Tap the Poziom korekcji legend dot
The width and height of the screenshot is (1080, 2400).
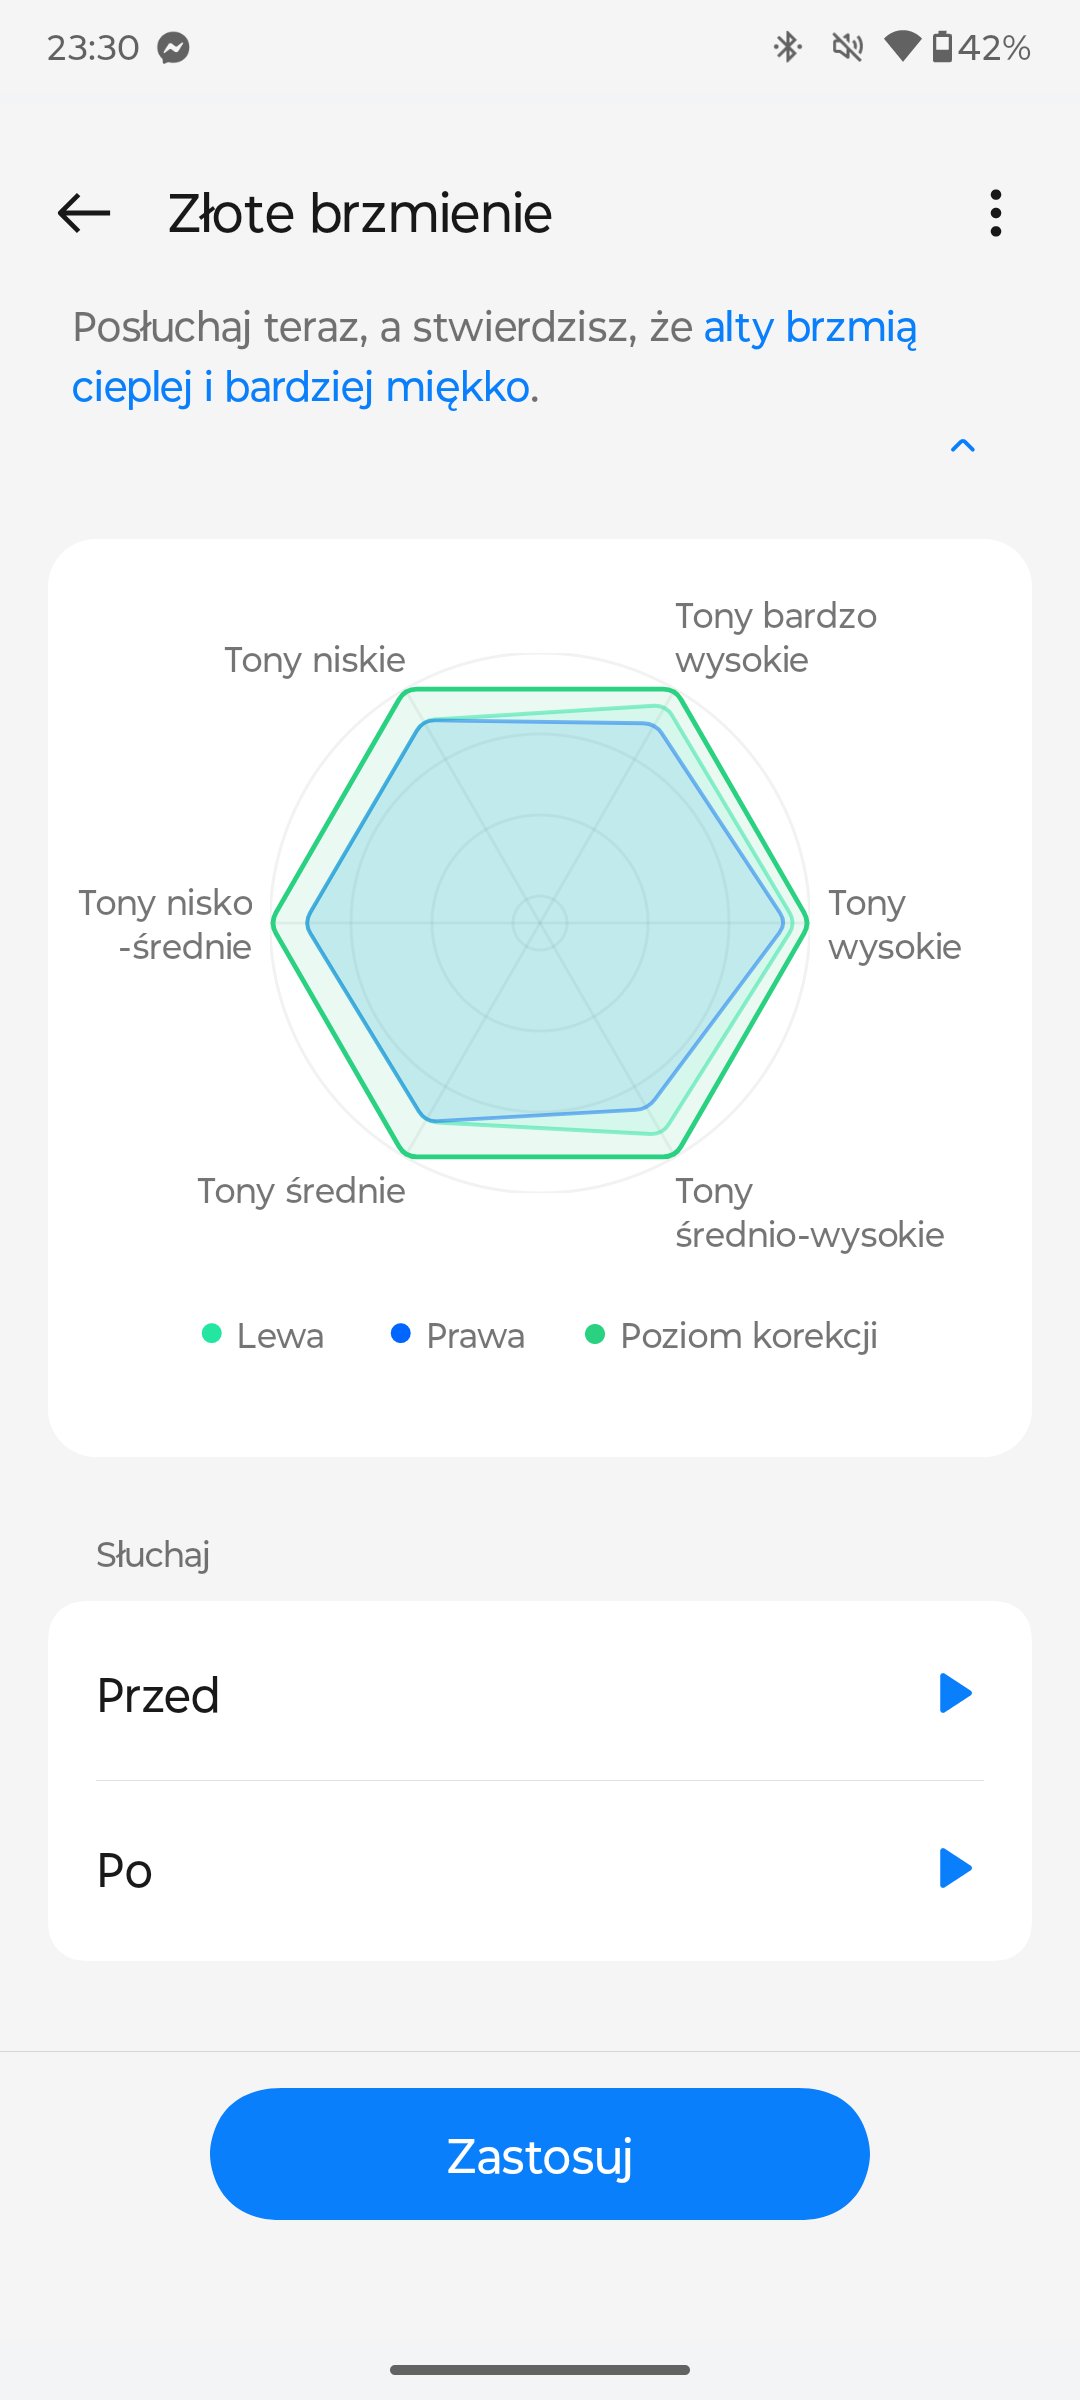[x=595, y=1334]
